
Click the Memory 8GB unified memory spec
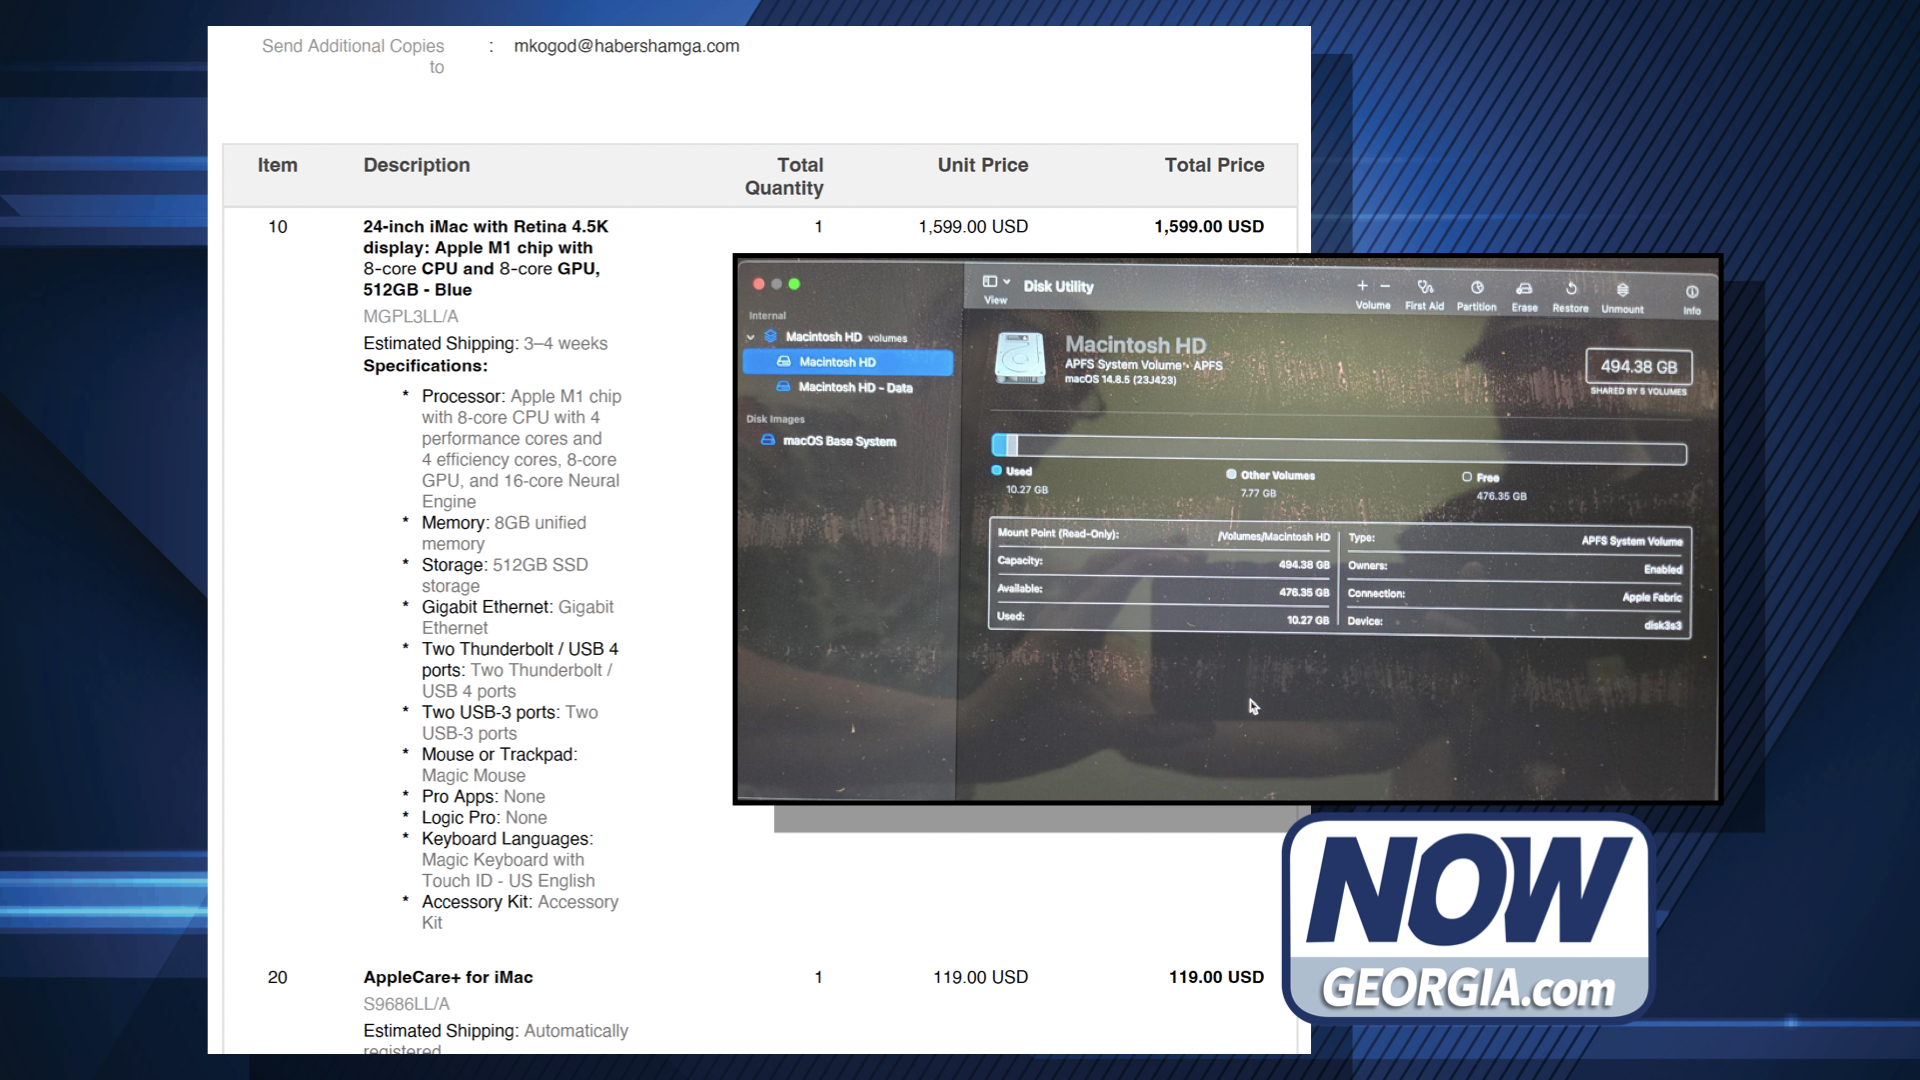[504, 533]
